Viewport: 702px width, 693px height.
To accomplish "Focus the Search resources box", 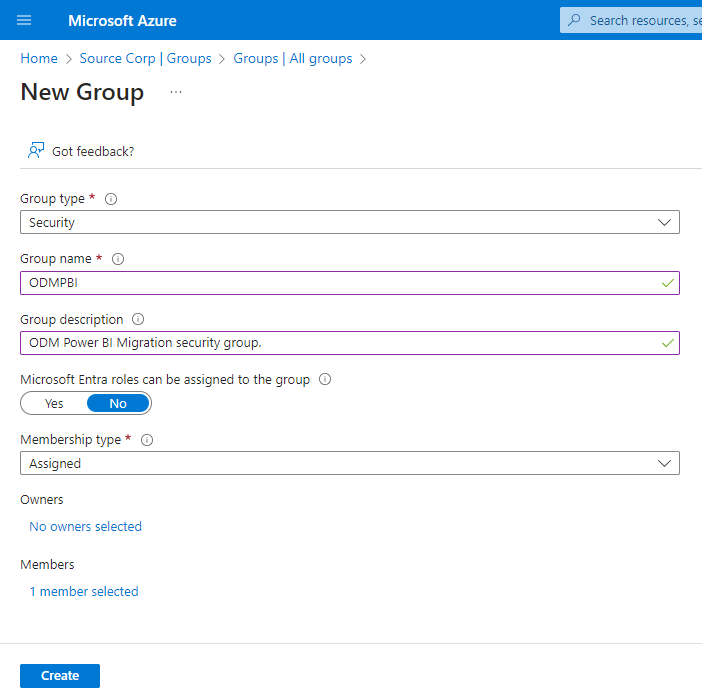I will [x=631, y=20].
